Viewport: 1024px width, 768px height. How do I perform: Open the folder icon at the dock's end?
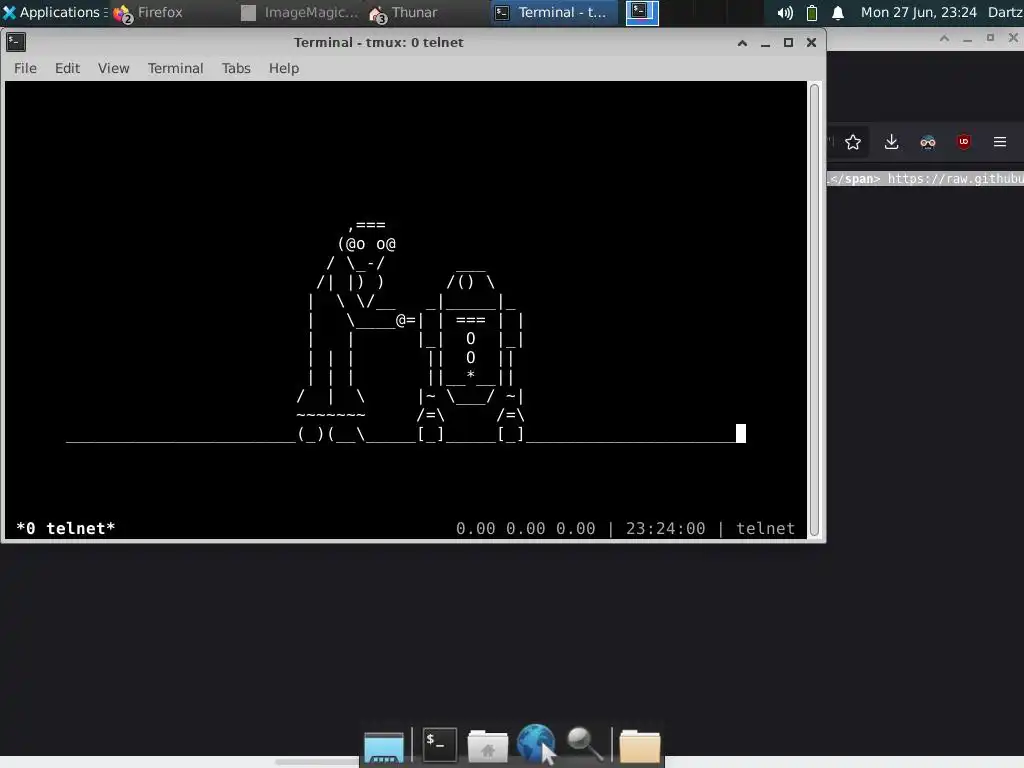[x=639, y=745]
